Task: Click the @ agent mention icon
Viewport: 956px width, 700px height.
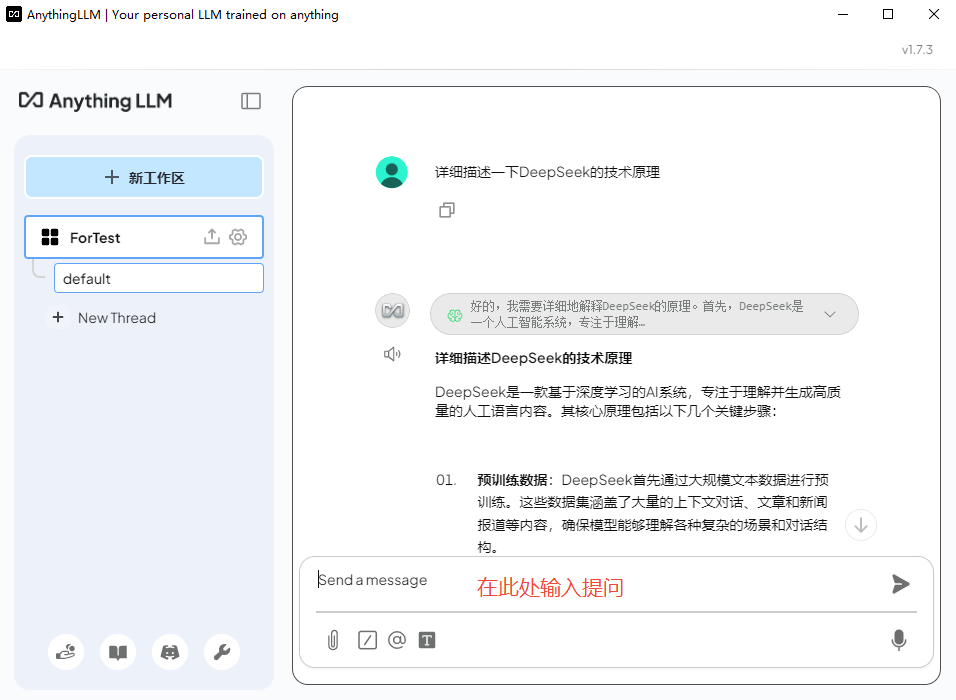Action: click(397, 640)
